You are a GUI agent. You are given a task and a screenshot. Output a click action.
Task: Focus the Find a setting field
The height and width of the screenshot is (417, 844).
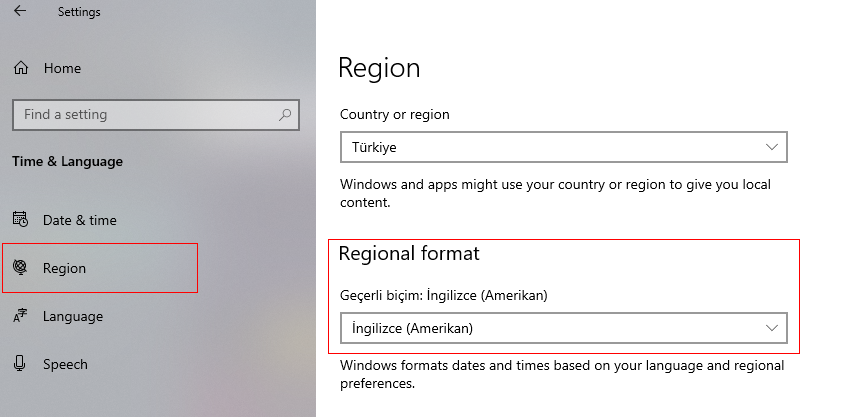point(156,115)
